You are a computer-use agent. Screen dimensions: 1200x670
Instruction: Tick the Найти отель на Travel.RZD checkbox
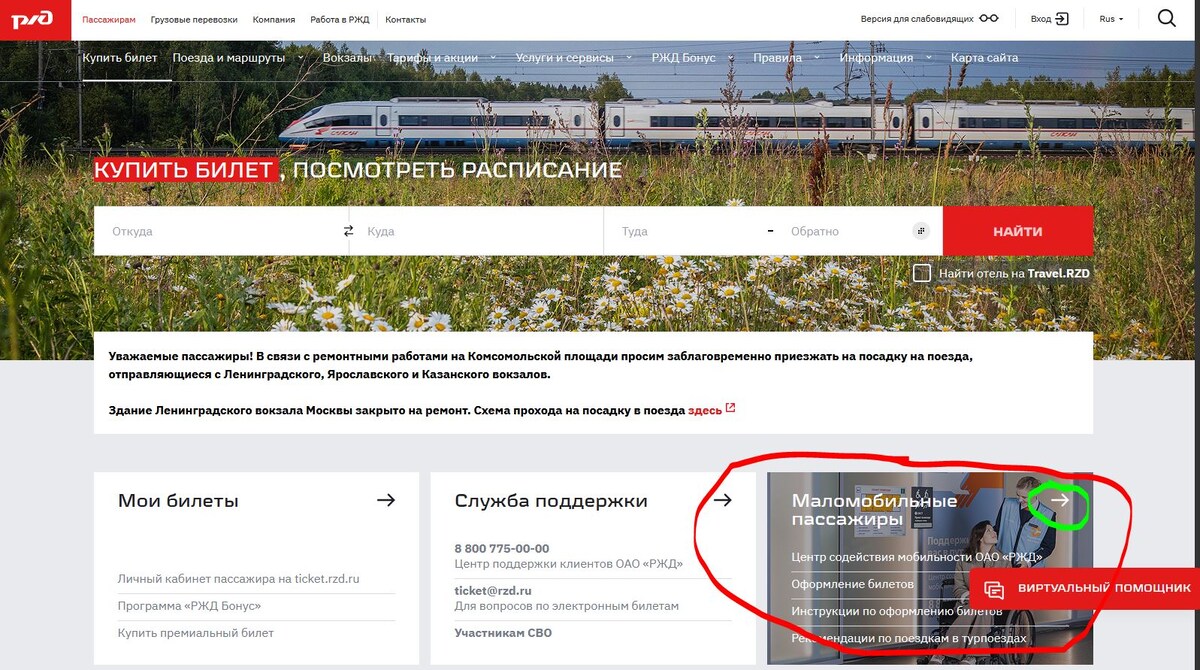pyautogui.click(x=922, y=273)
